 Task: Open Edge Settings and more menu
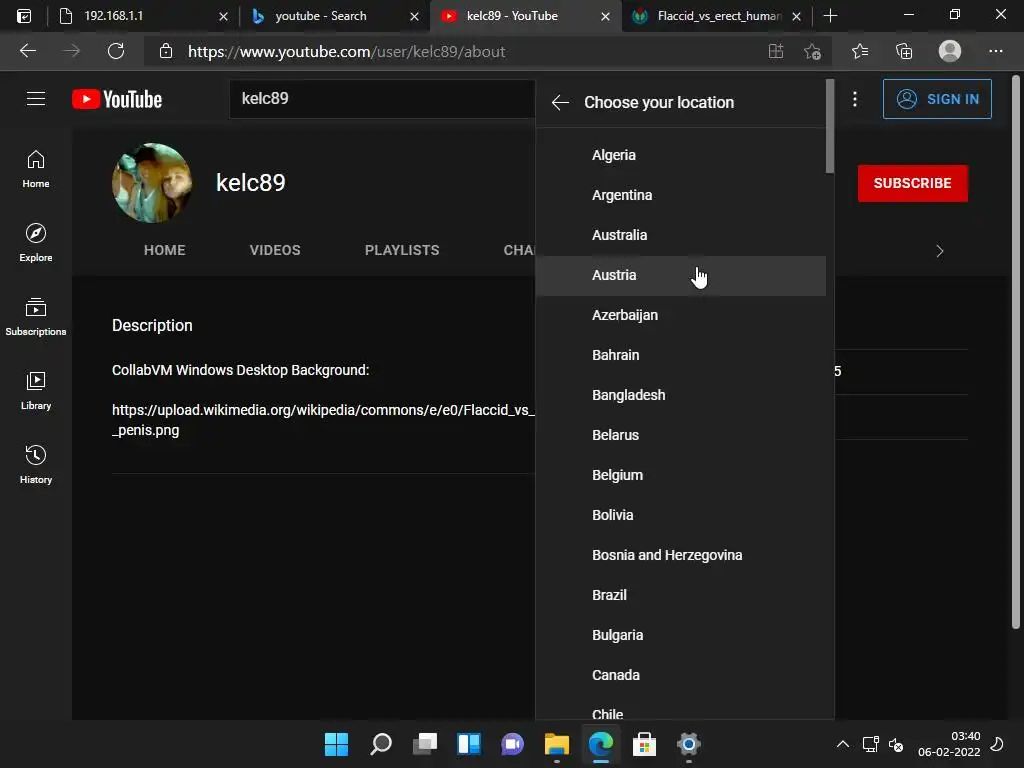coord(995,51)
